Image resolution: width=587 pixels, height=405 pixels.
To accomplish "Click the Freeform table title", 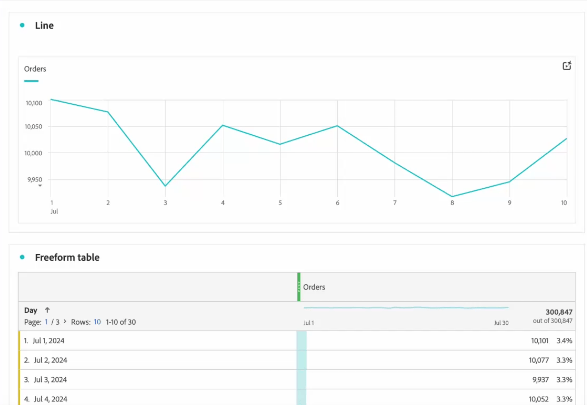I will pos(67,258).
